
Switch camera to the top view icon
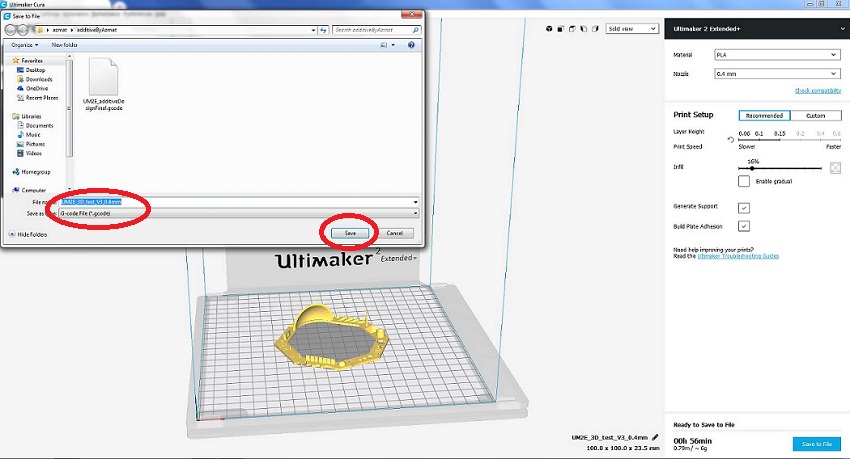pyautogui.click(x=572, y=29)
